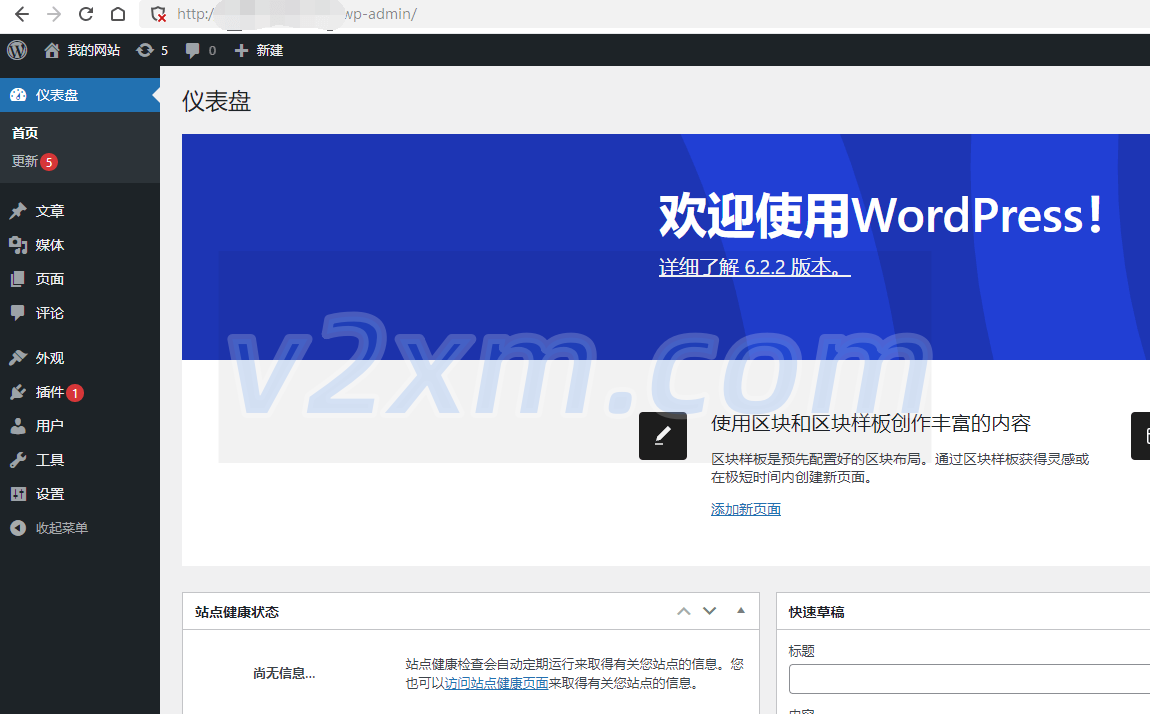Click the 评论 comment bubble icon

18,313
